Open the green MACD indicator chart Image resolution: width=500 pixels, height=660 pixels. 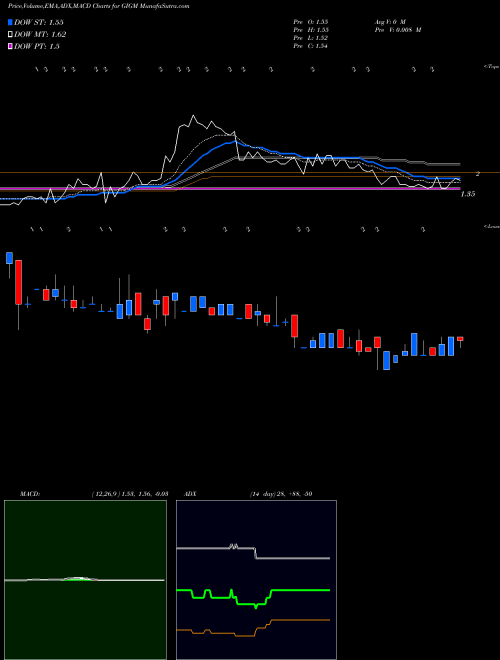pos(85,580)
